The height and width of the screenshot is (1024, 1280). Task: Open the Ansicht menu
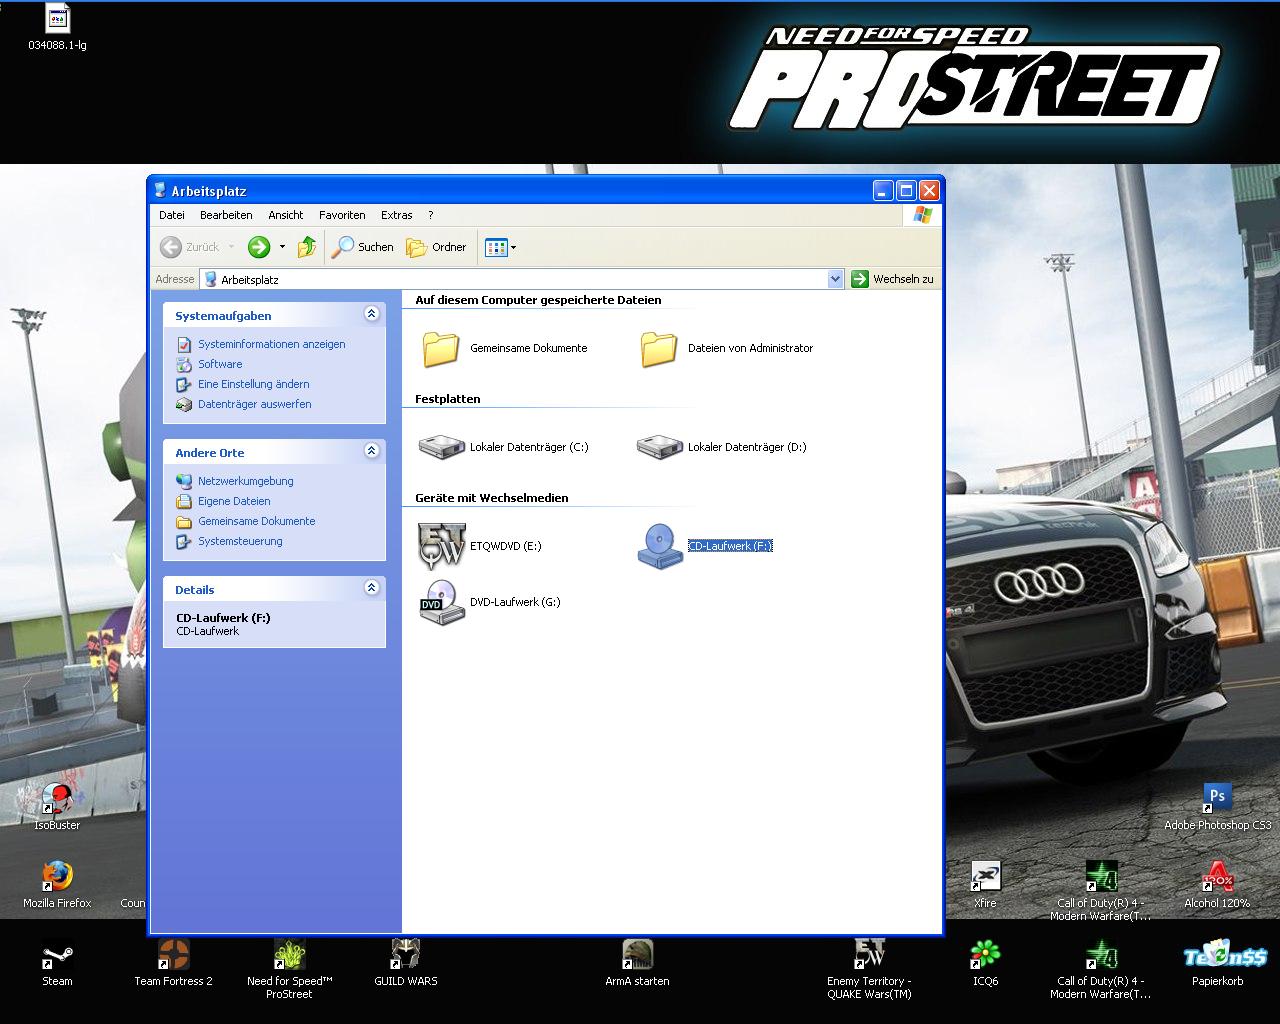click(286, 215)
